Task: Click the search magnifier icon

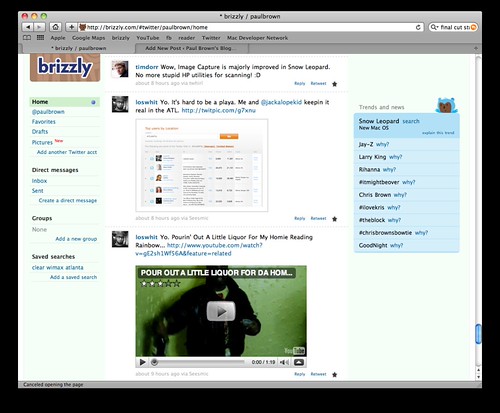Action: click(434, 27)
